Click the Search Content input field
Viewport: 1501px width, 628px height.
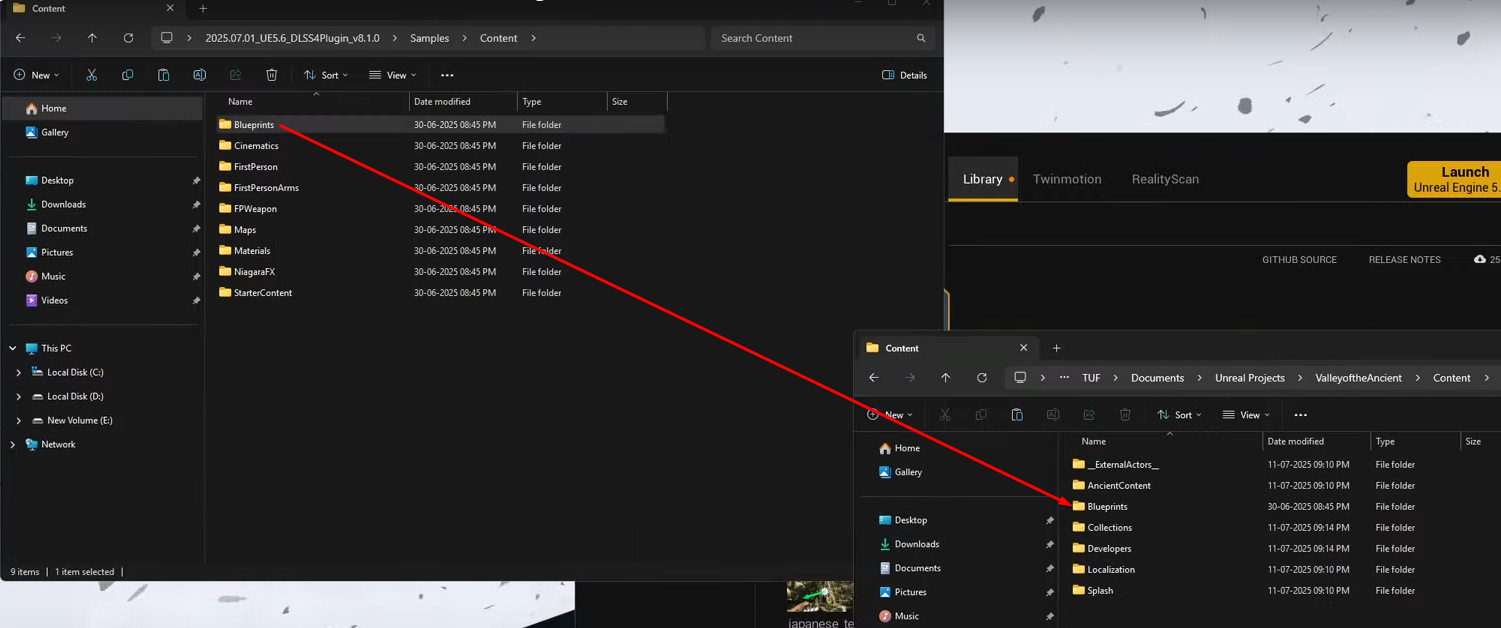pos(815,38)
